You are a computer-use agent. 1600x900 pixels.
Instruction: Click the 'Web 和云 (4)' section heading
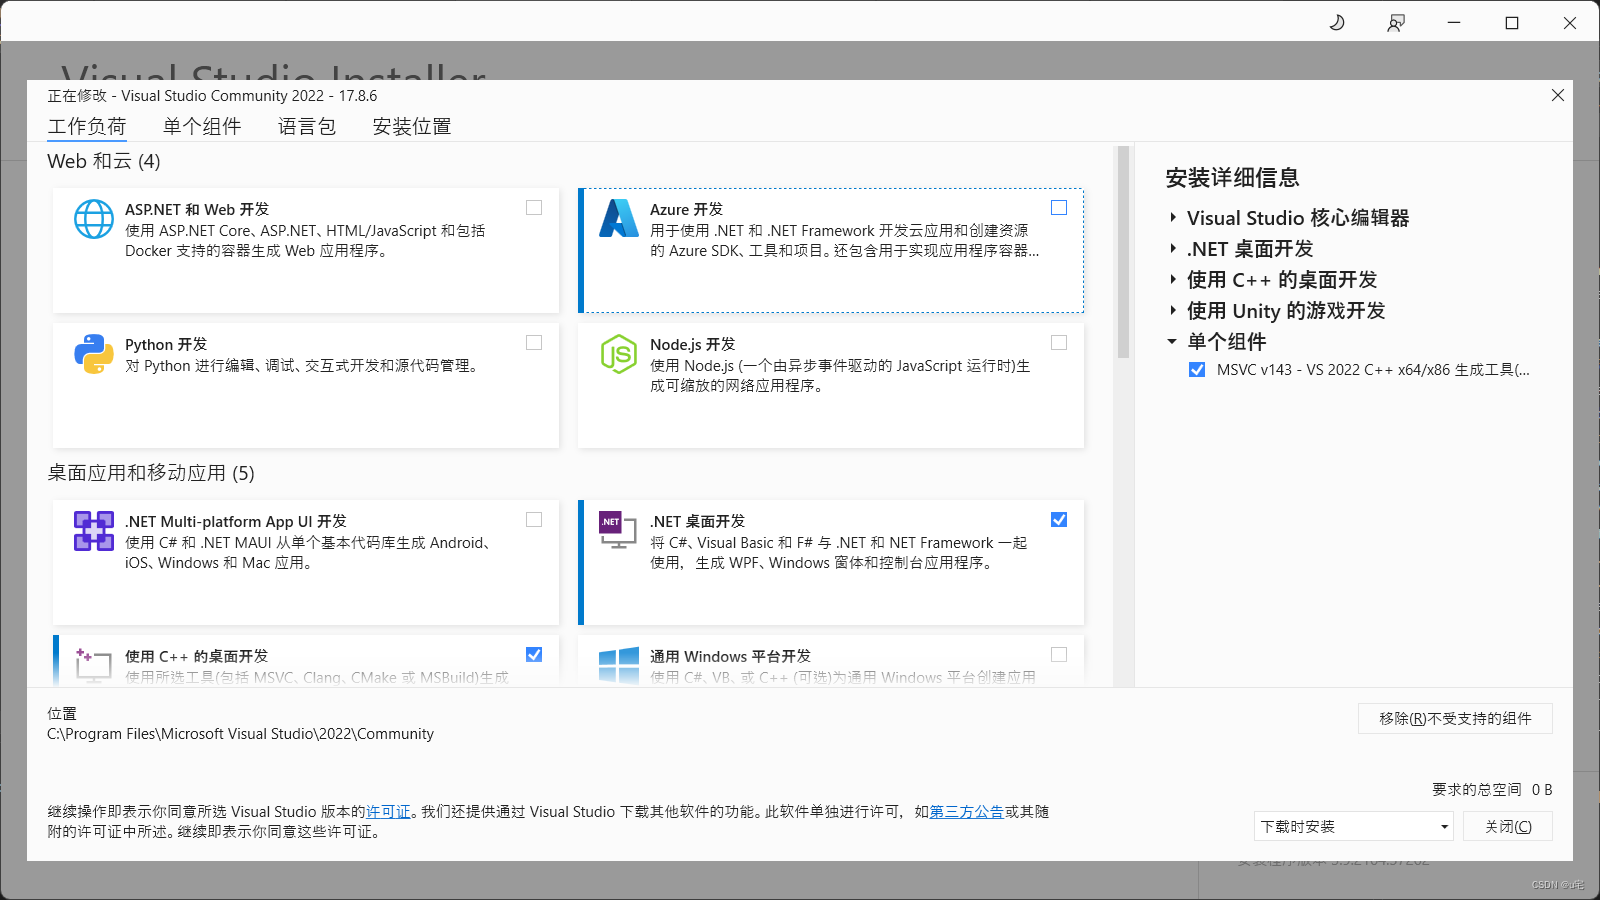pyautogui.click(x=104, y=161)
